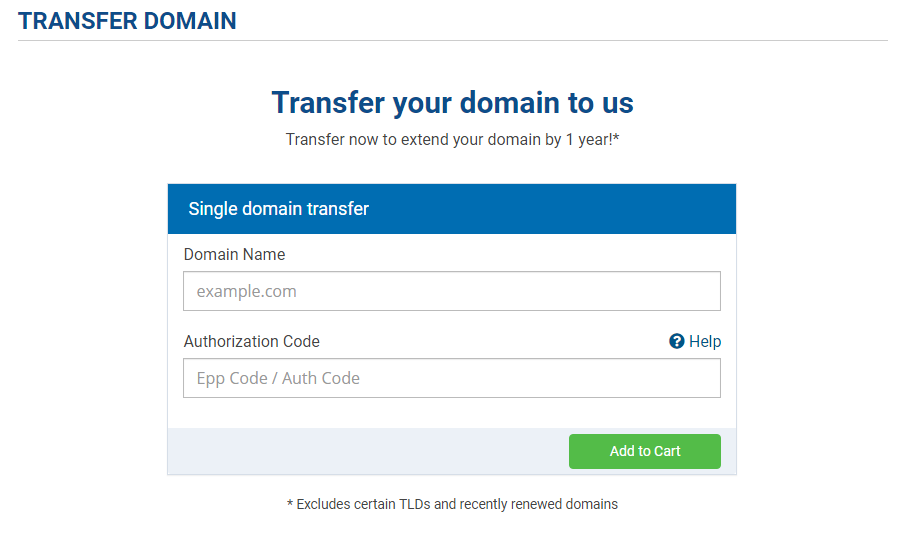Click the example.com placeholder text

tap(246, 291)
